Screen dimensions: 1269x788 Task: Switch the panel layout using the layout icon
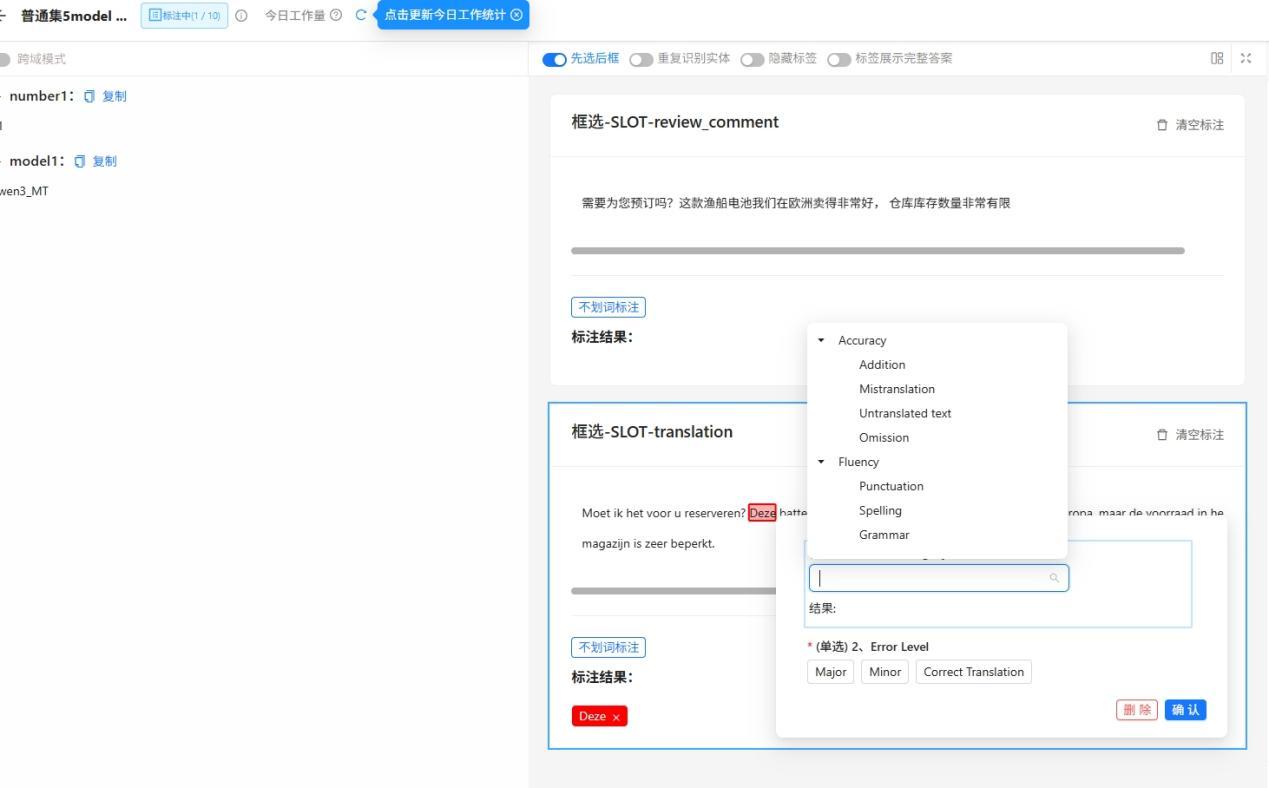[x=1217, y=58]
